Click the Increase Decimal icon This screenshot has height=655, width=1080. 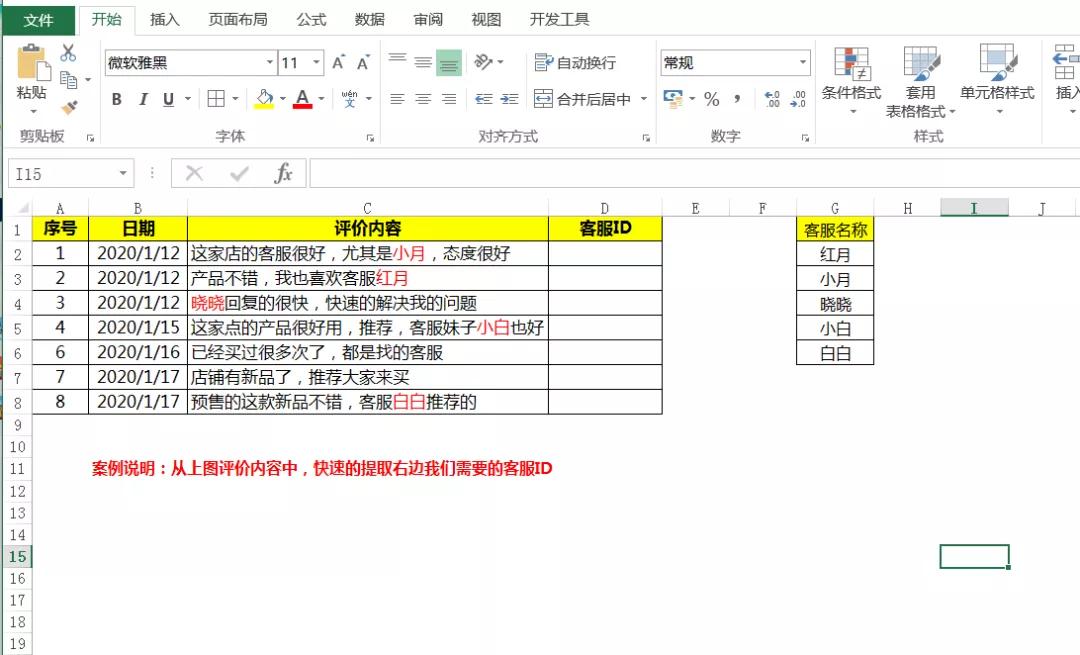pos(770,98)
